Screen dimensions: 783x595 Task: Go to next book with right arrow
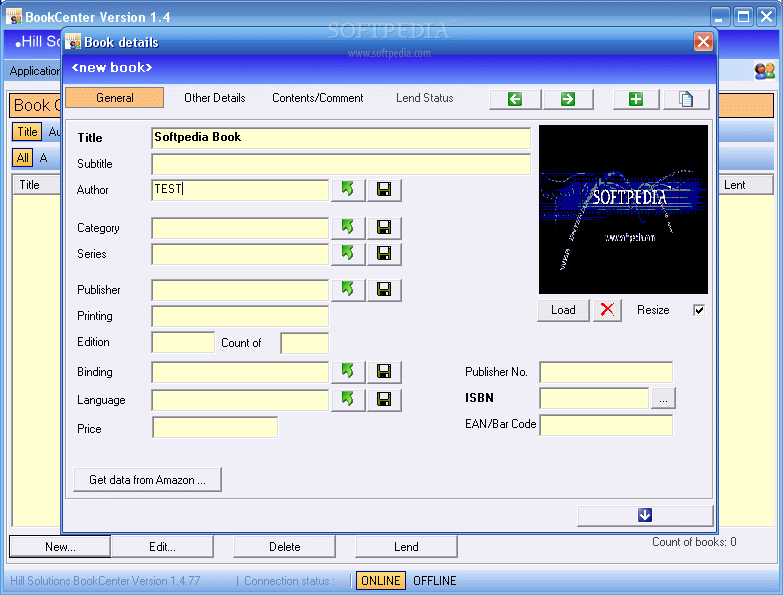[x=568, y=99]
